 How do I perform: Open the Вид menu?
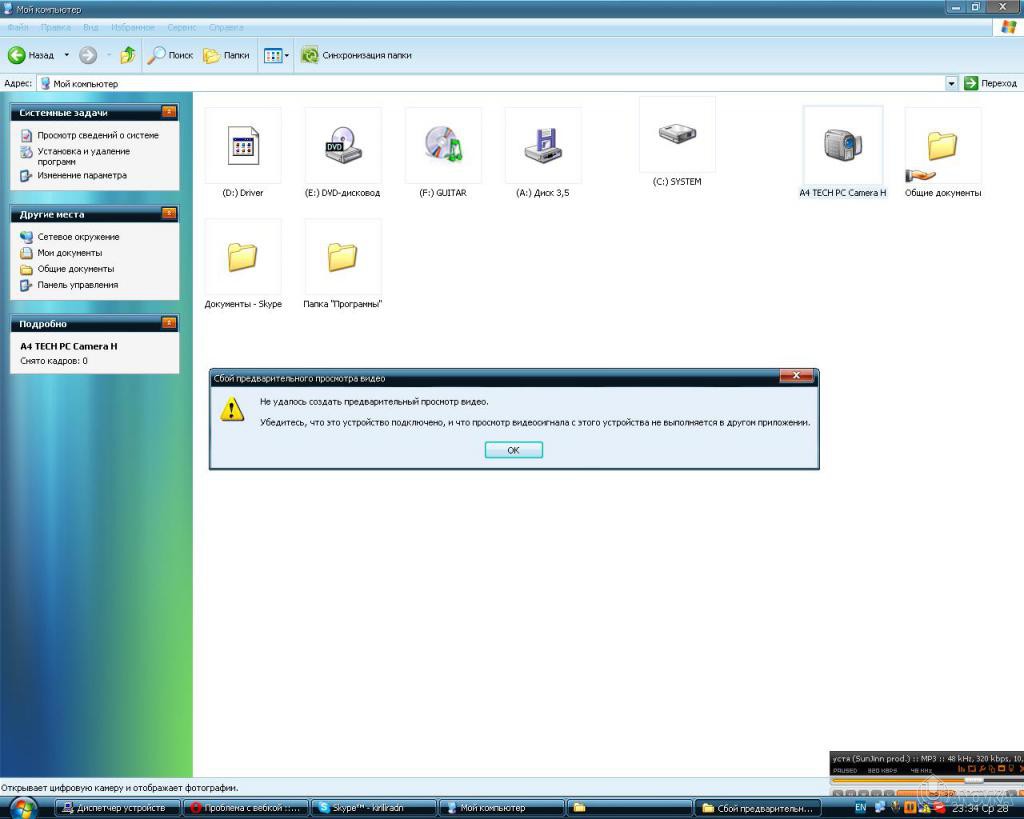(91, 28)
